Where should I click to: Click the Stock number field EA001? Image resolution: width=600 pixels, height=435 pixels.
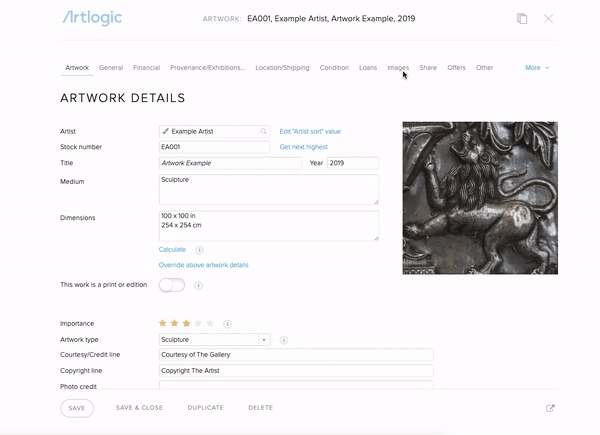[215, 147]
